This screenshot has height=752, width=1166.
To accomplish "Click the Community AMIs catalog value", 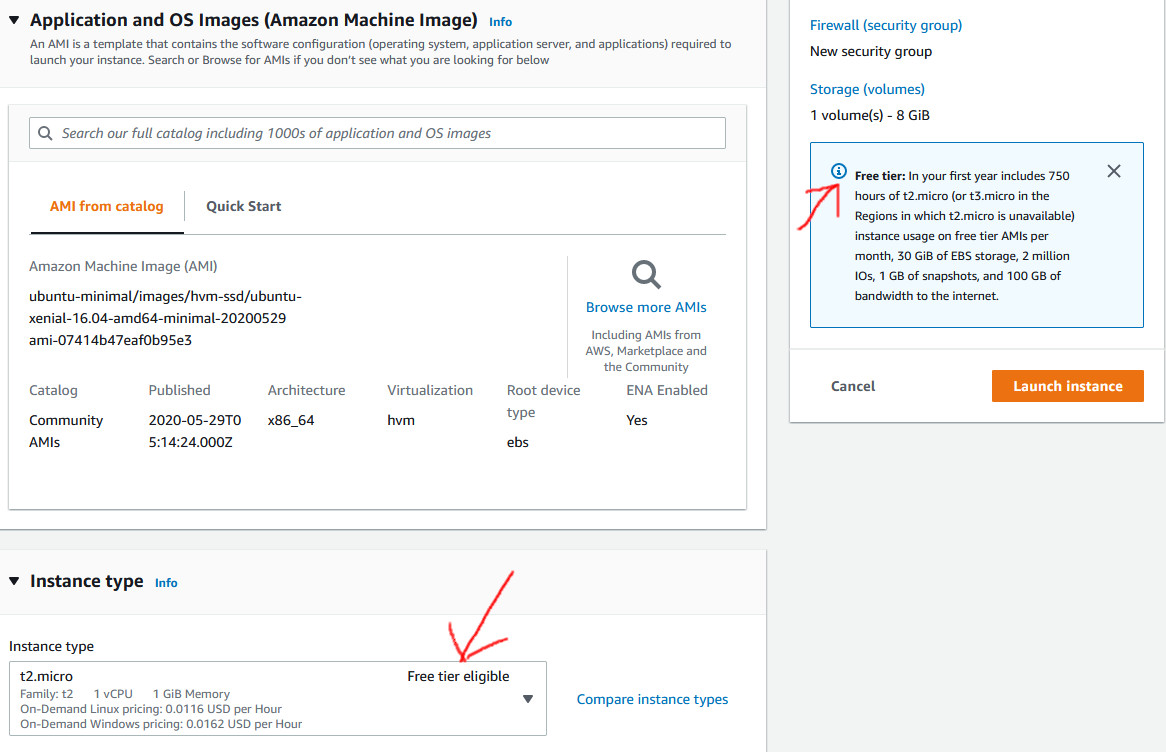I will coord(65,431).
